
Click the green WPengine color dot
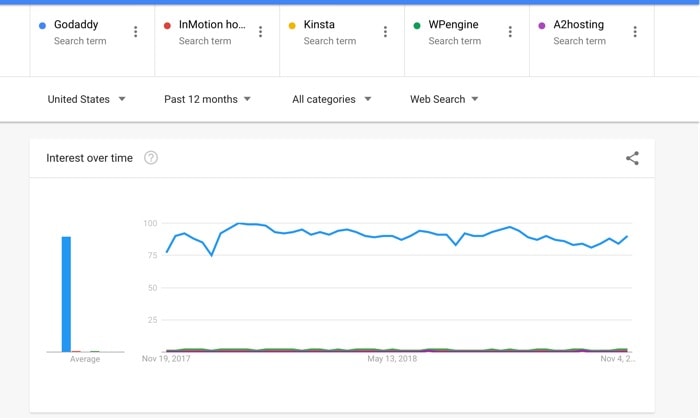417,25
